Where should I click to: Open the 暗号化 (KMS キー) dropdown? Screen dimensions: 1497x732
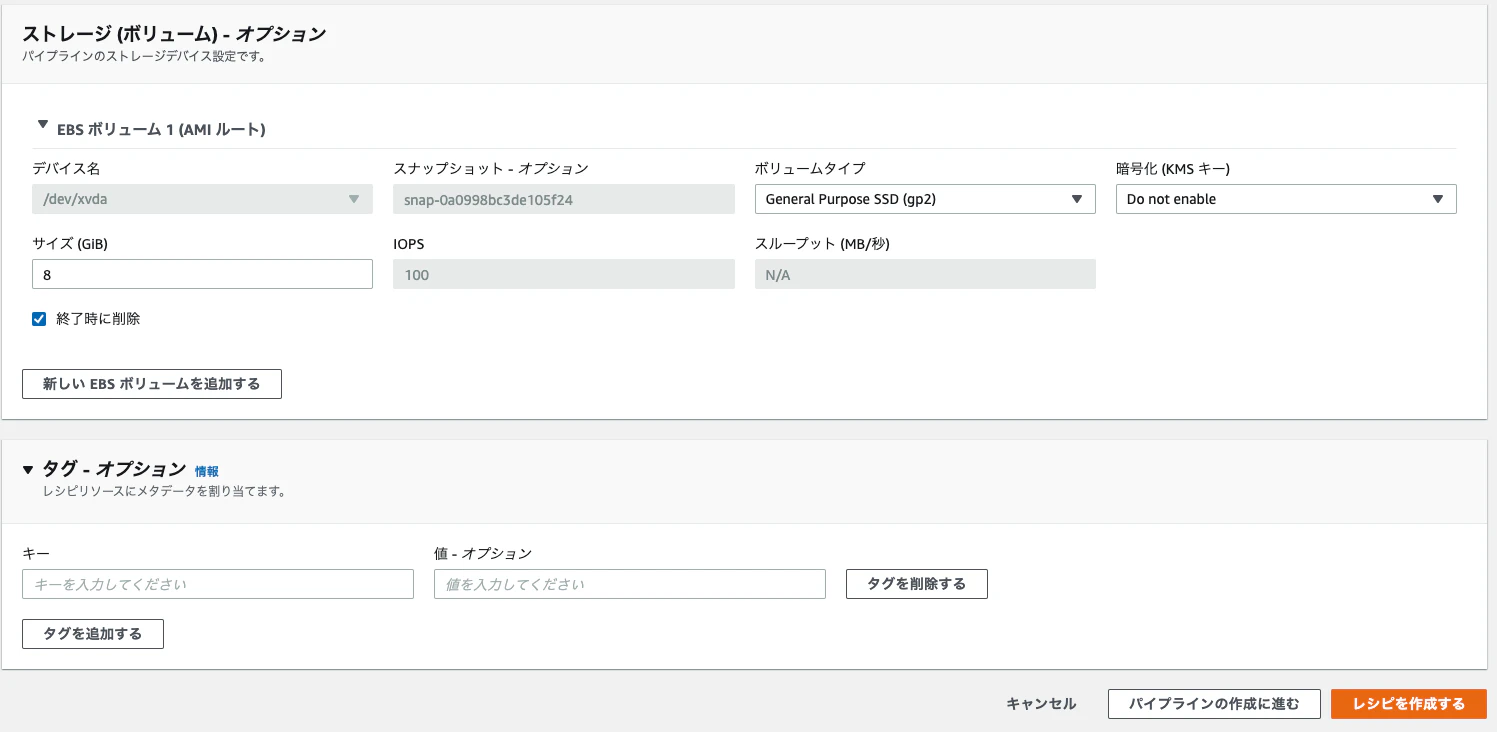[x=1286, y=199]
